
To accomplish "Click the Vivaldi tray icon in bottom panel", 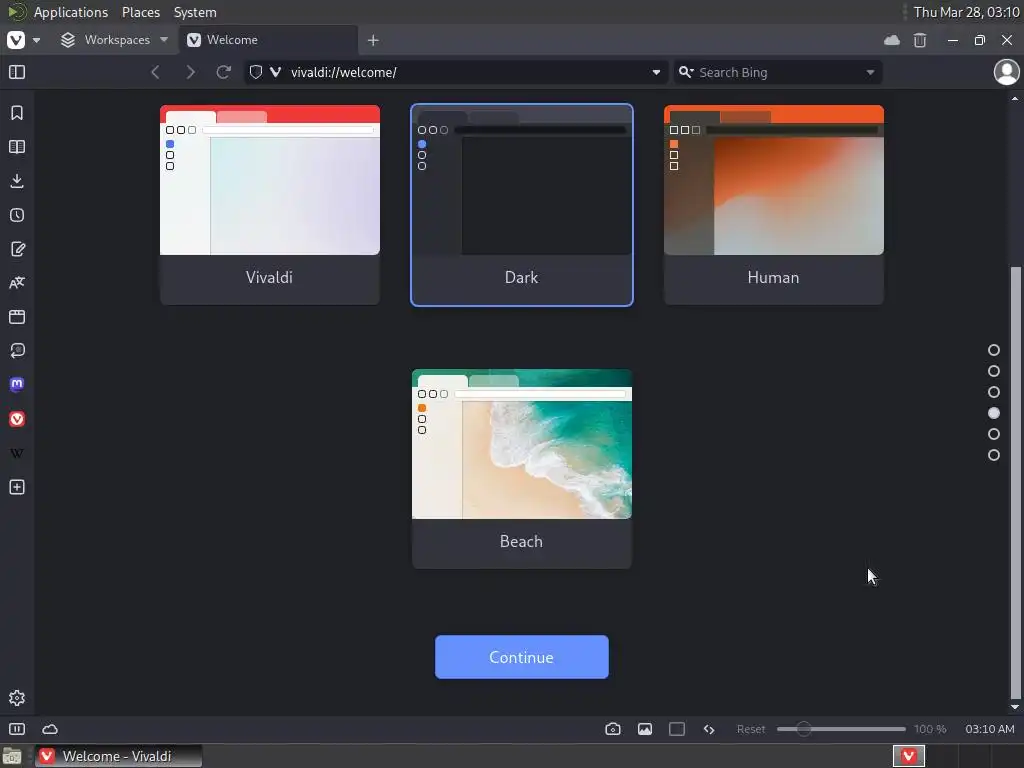I will (908, 756).
